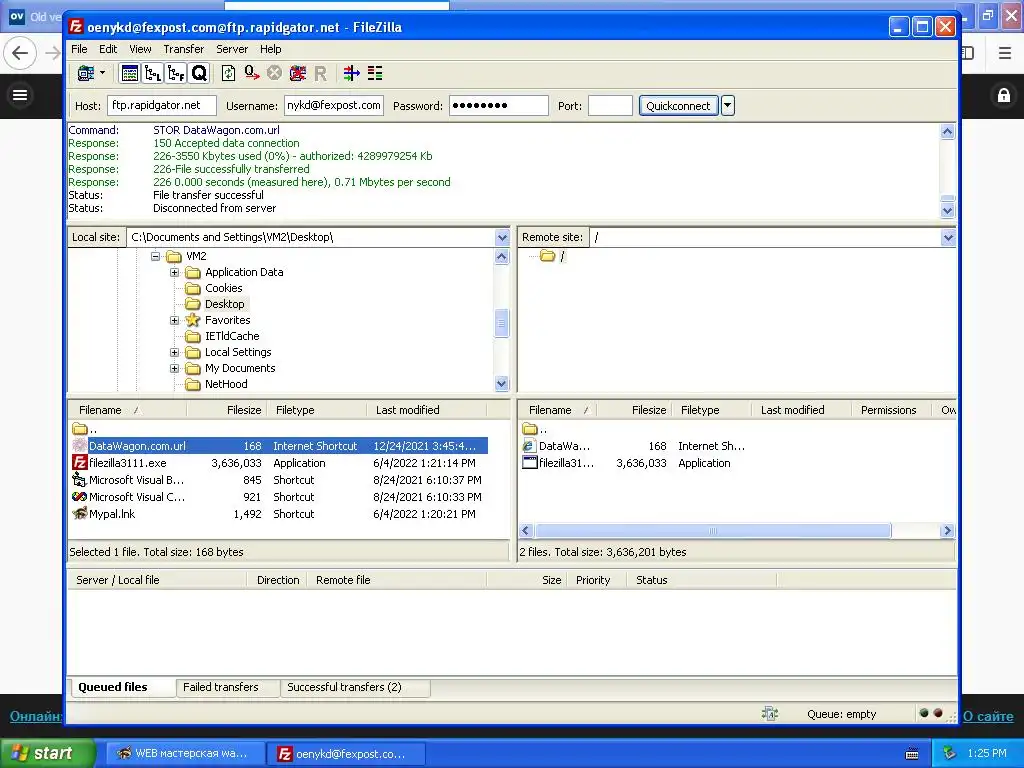The height and width of the screenshot is (768, 1024).
Task: Switch to Queued files tab
Action: pyautogui.click(x=121, y=687)
